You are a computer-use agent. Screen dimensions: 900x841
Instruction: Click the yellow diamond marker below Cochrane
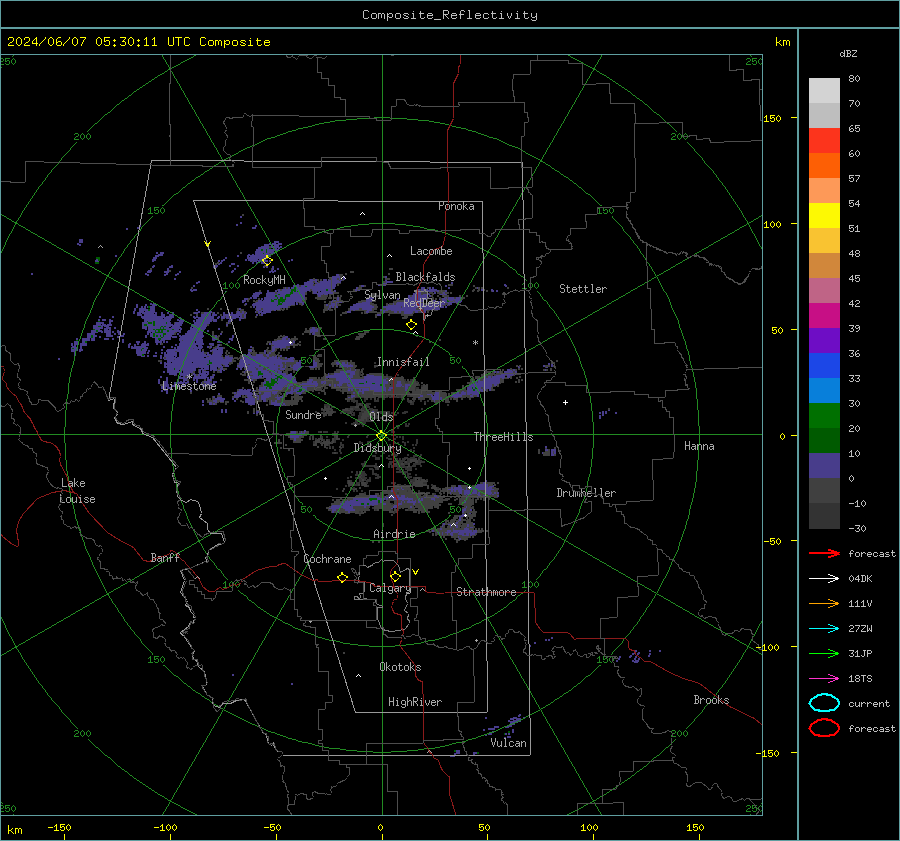[x=342, y=577]
